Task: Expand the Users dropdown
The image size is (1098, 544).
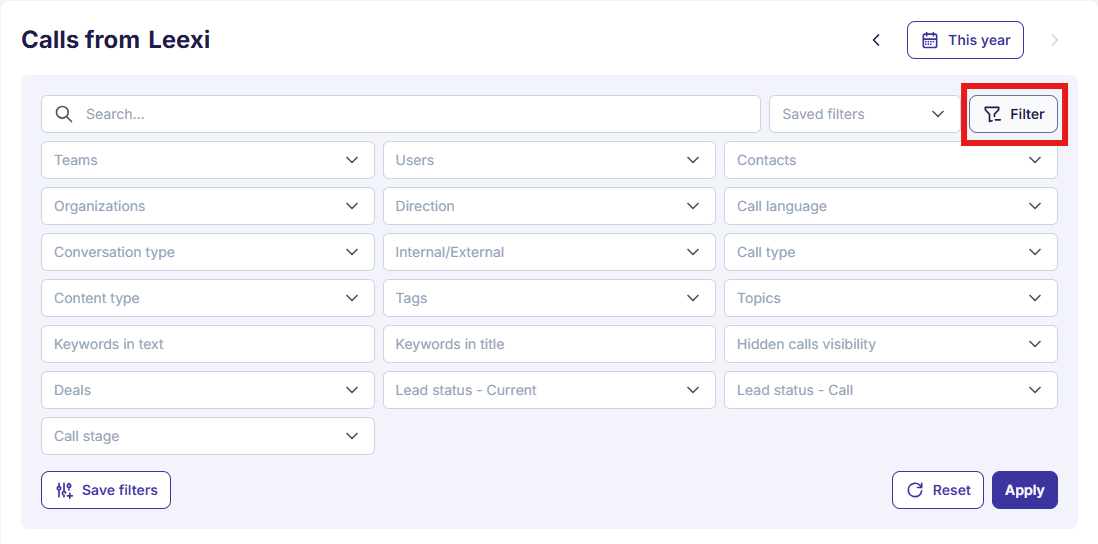Action: pyautogui.click(x=549, y=160)
